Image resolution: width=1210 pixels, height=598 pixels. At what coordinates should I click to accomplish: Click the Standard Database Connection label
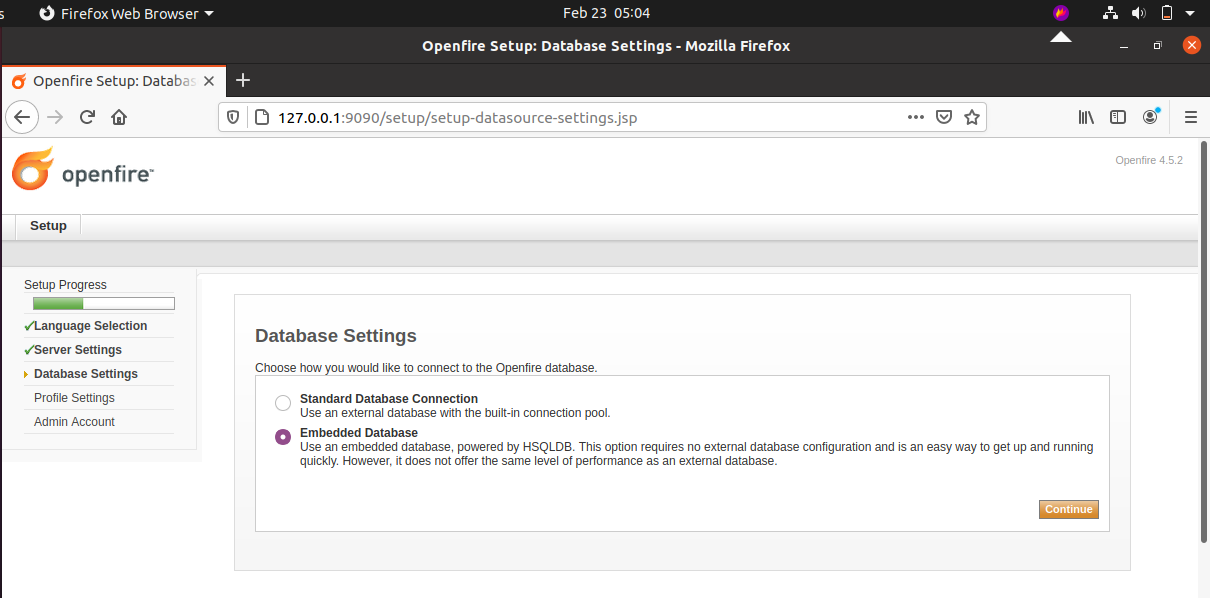pyautogui.click(x=389, y=399)
